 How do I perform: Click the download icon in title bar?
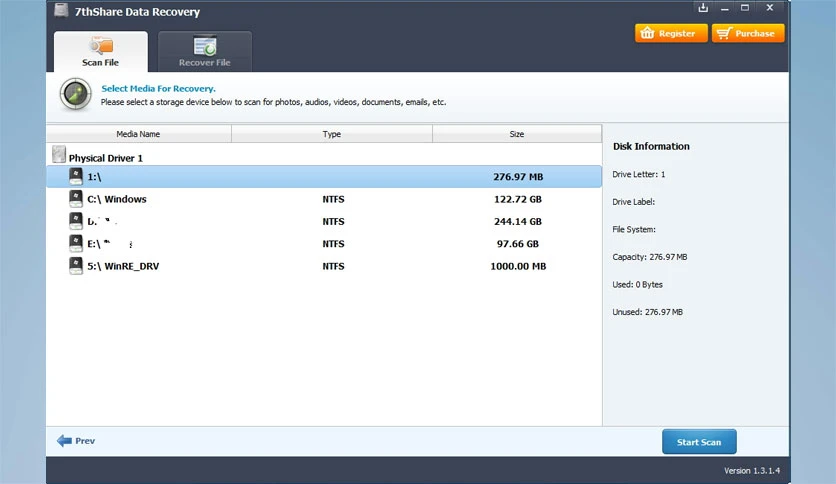coord(703,7)
